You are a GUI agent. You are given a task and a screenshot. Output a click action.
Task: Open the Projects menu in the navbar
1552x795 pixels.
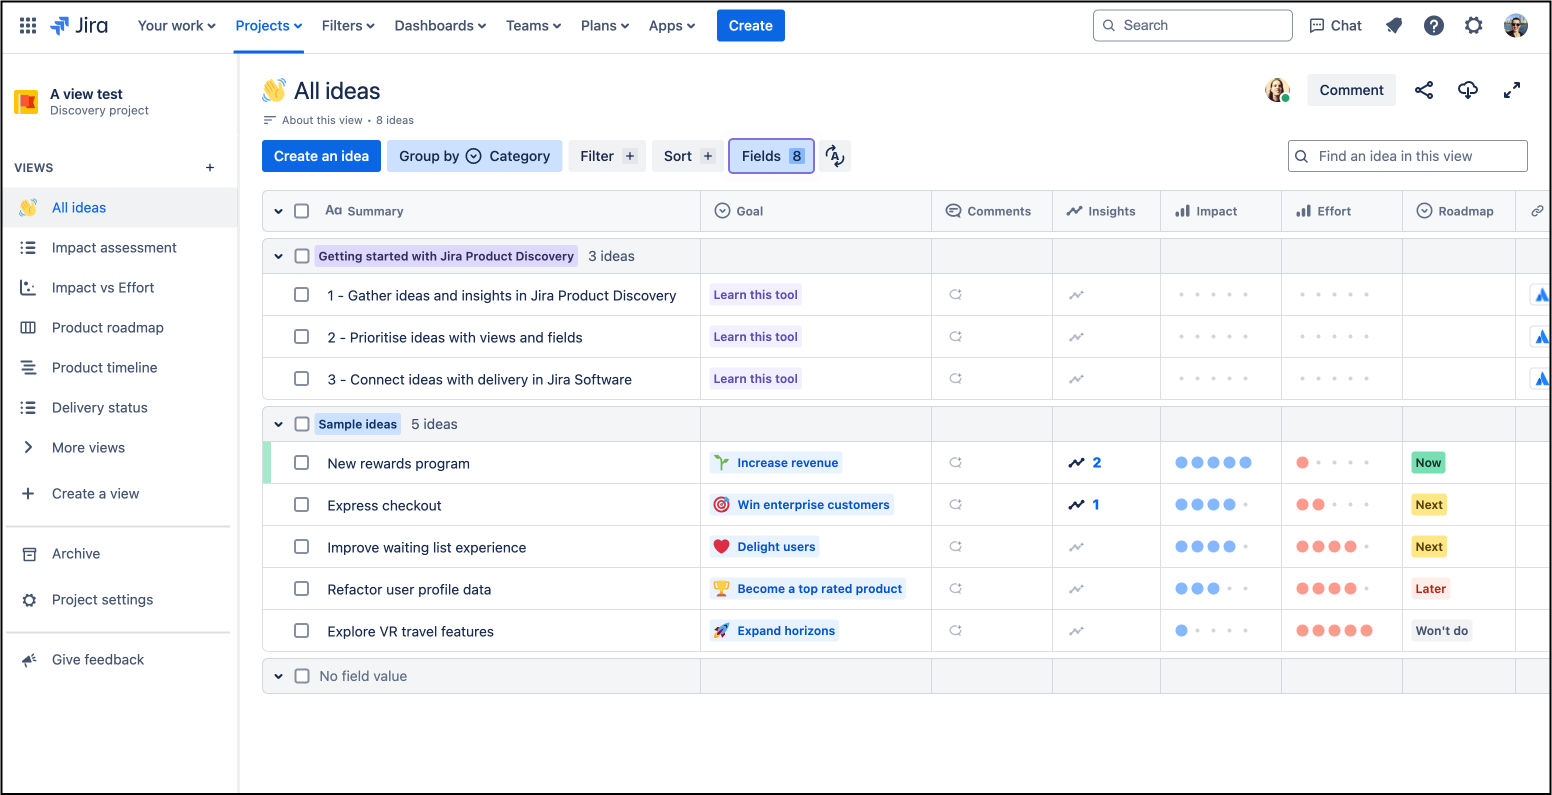click(x=267, y=25)
